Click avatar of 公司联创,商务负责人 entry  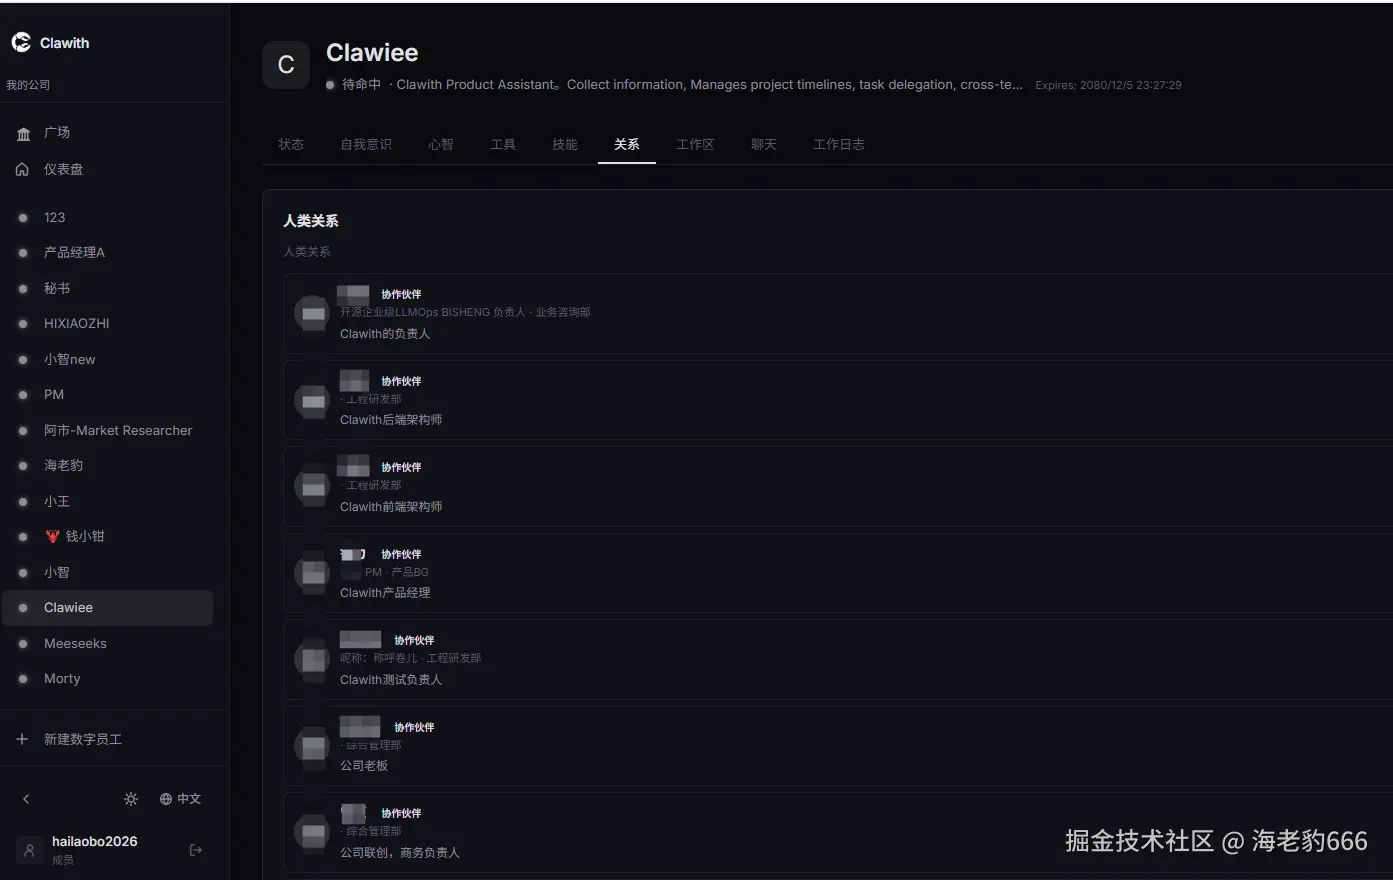(x=313, y=832)
